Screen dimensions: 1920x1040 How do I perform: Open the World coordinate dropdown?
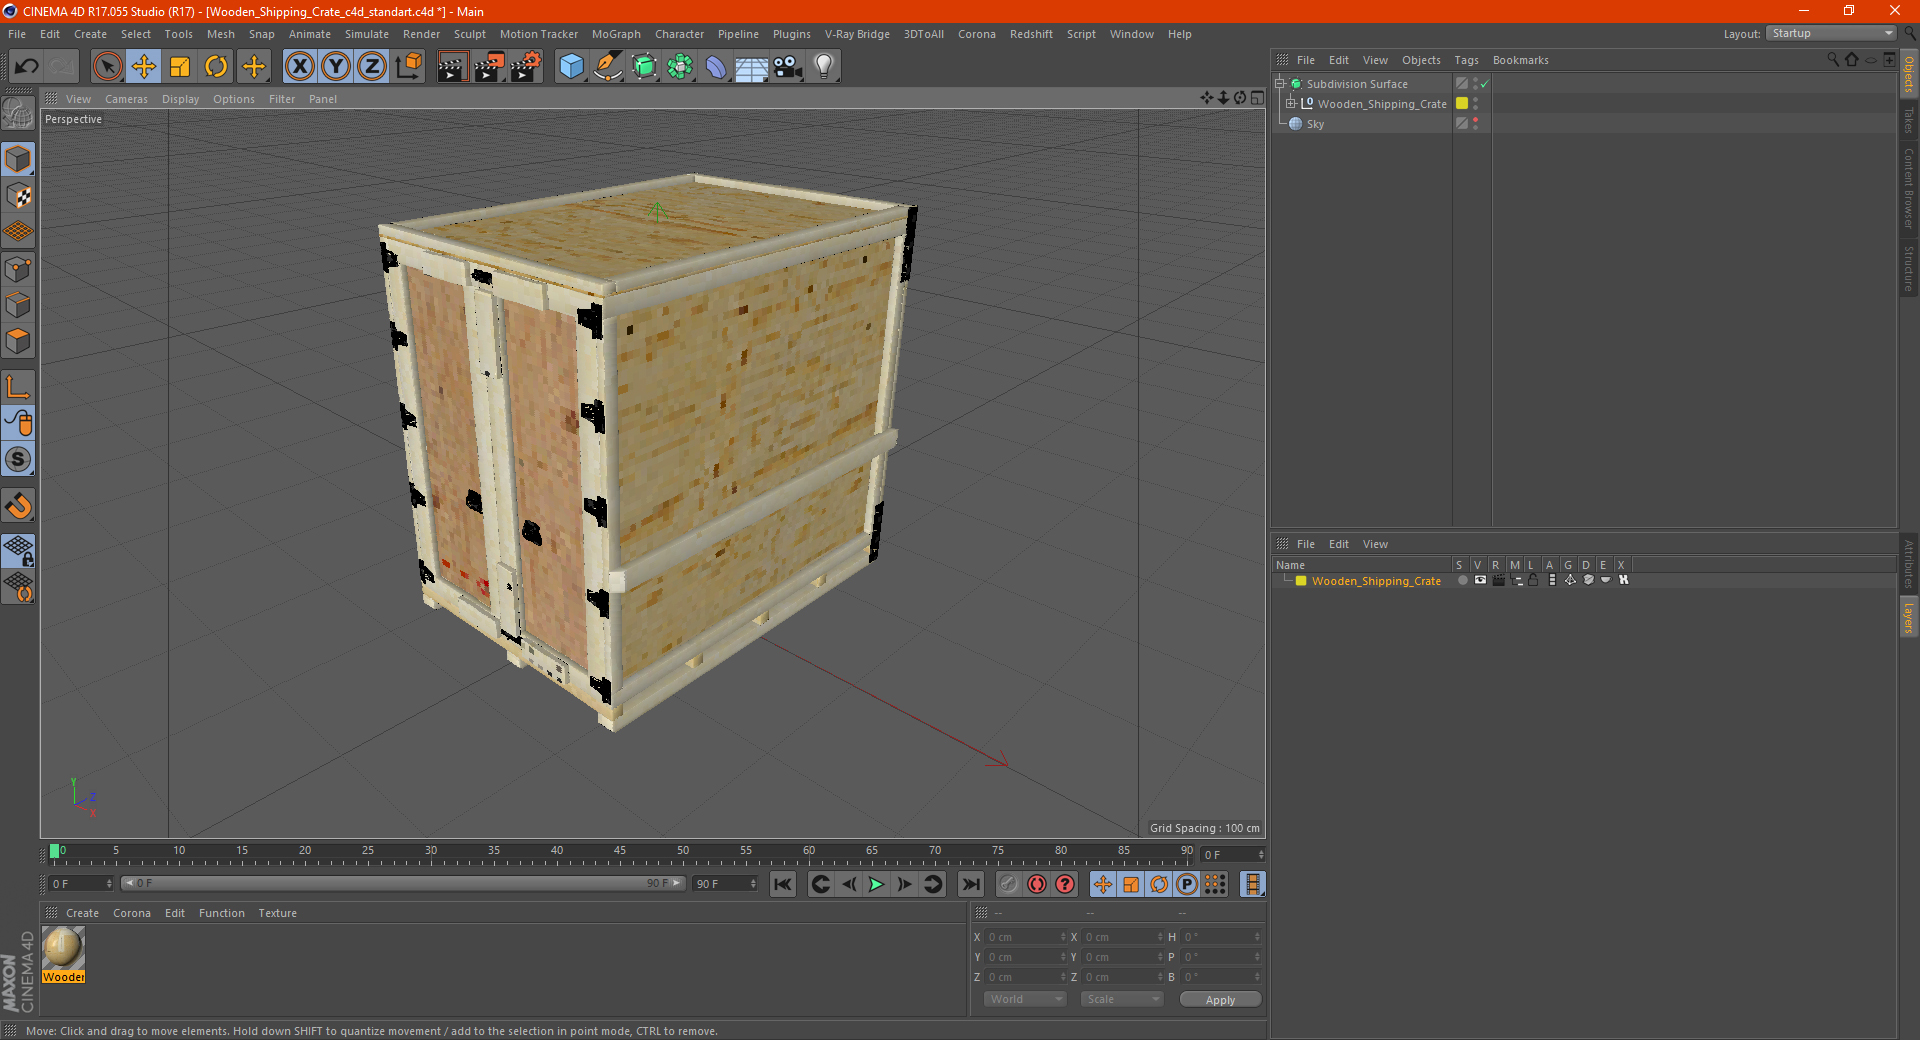1025,999
